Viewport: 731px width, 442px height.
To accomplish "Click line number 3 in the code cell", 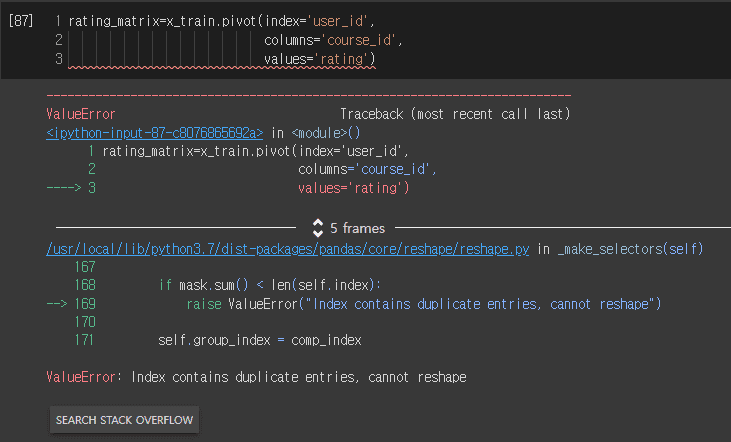I will click(59, 59).
